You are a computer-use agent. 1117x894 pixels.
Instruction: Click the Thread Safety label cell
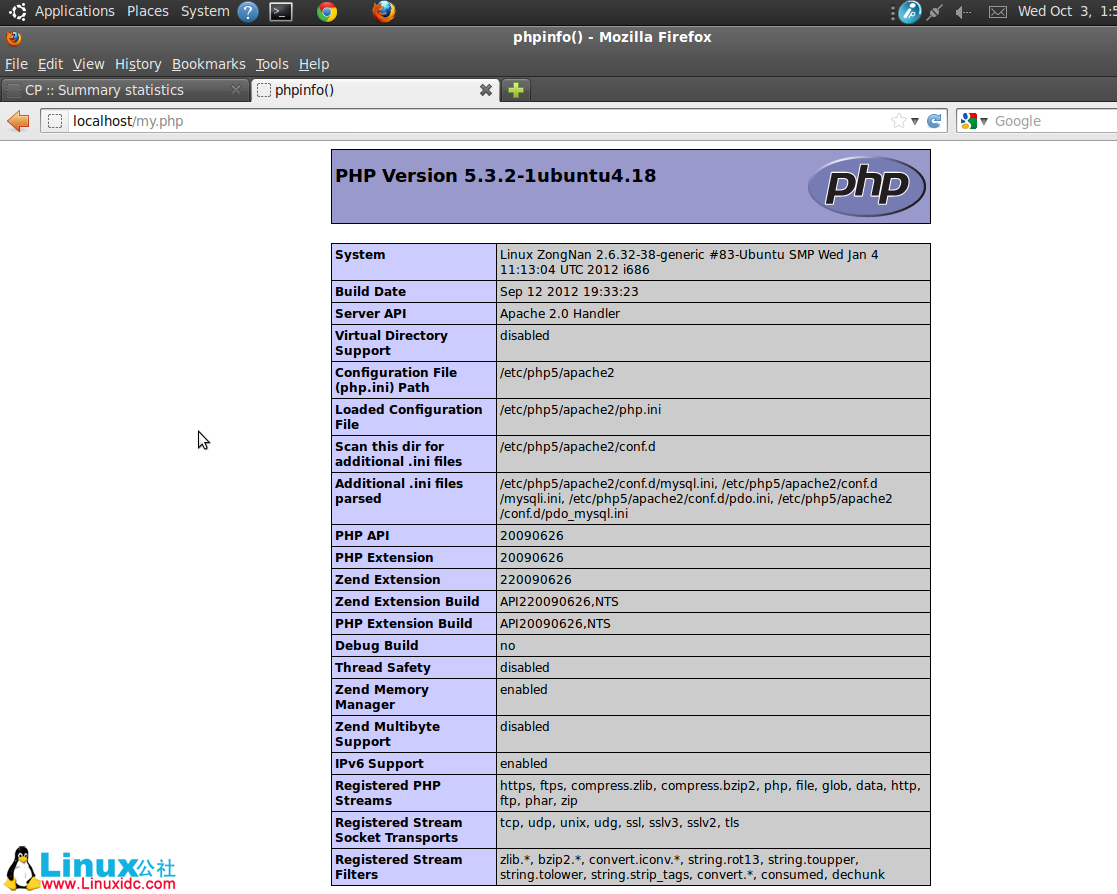coord(414,667)
